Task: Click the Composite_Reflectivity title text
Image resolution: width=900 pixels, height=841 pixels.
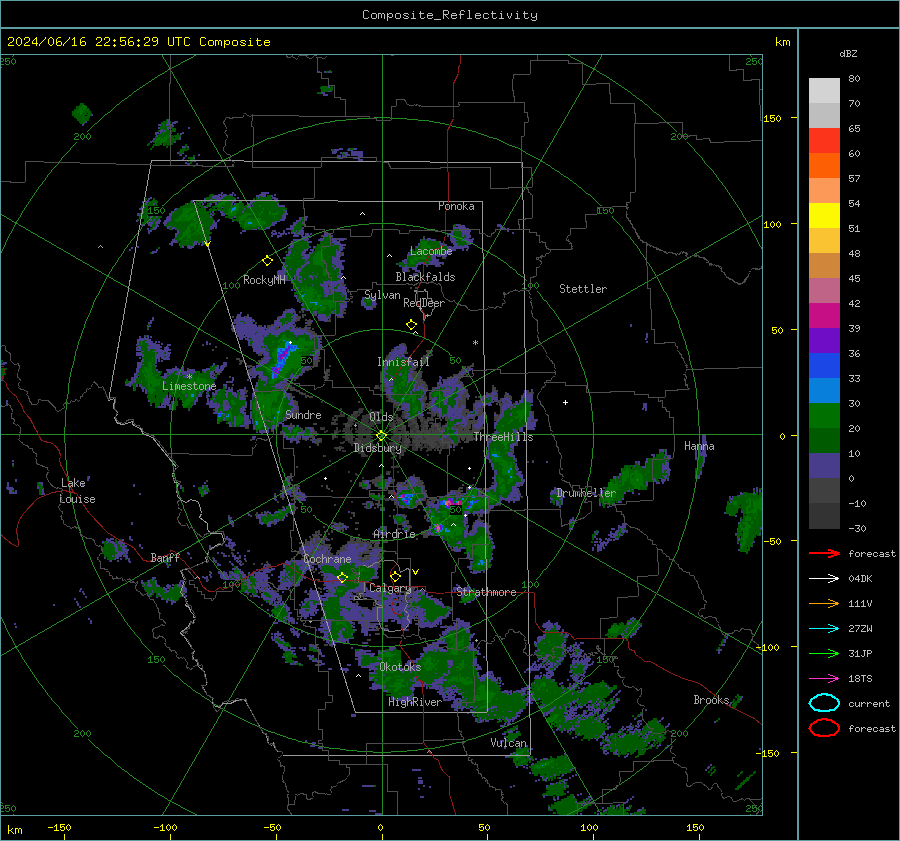Action: (449, 15)
